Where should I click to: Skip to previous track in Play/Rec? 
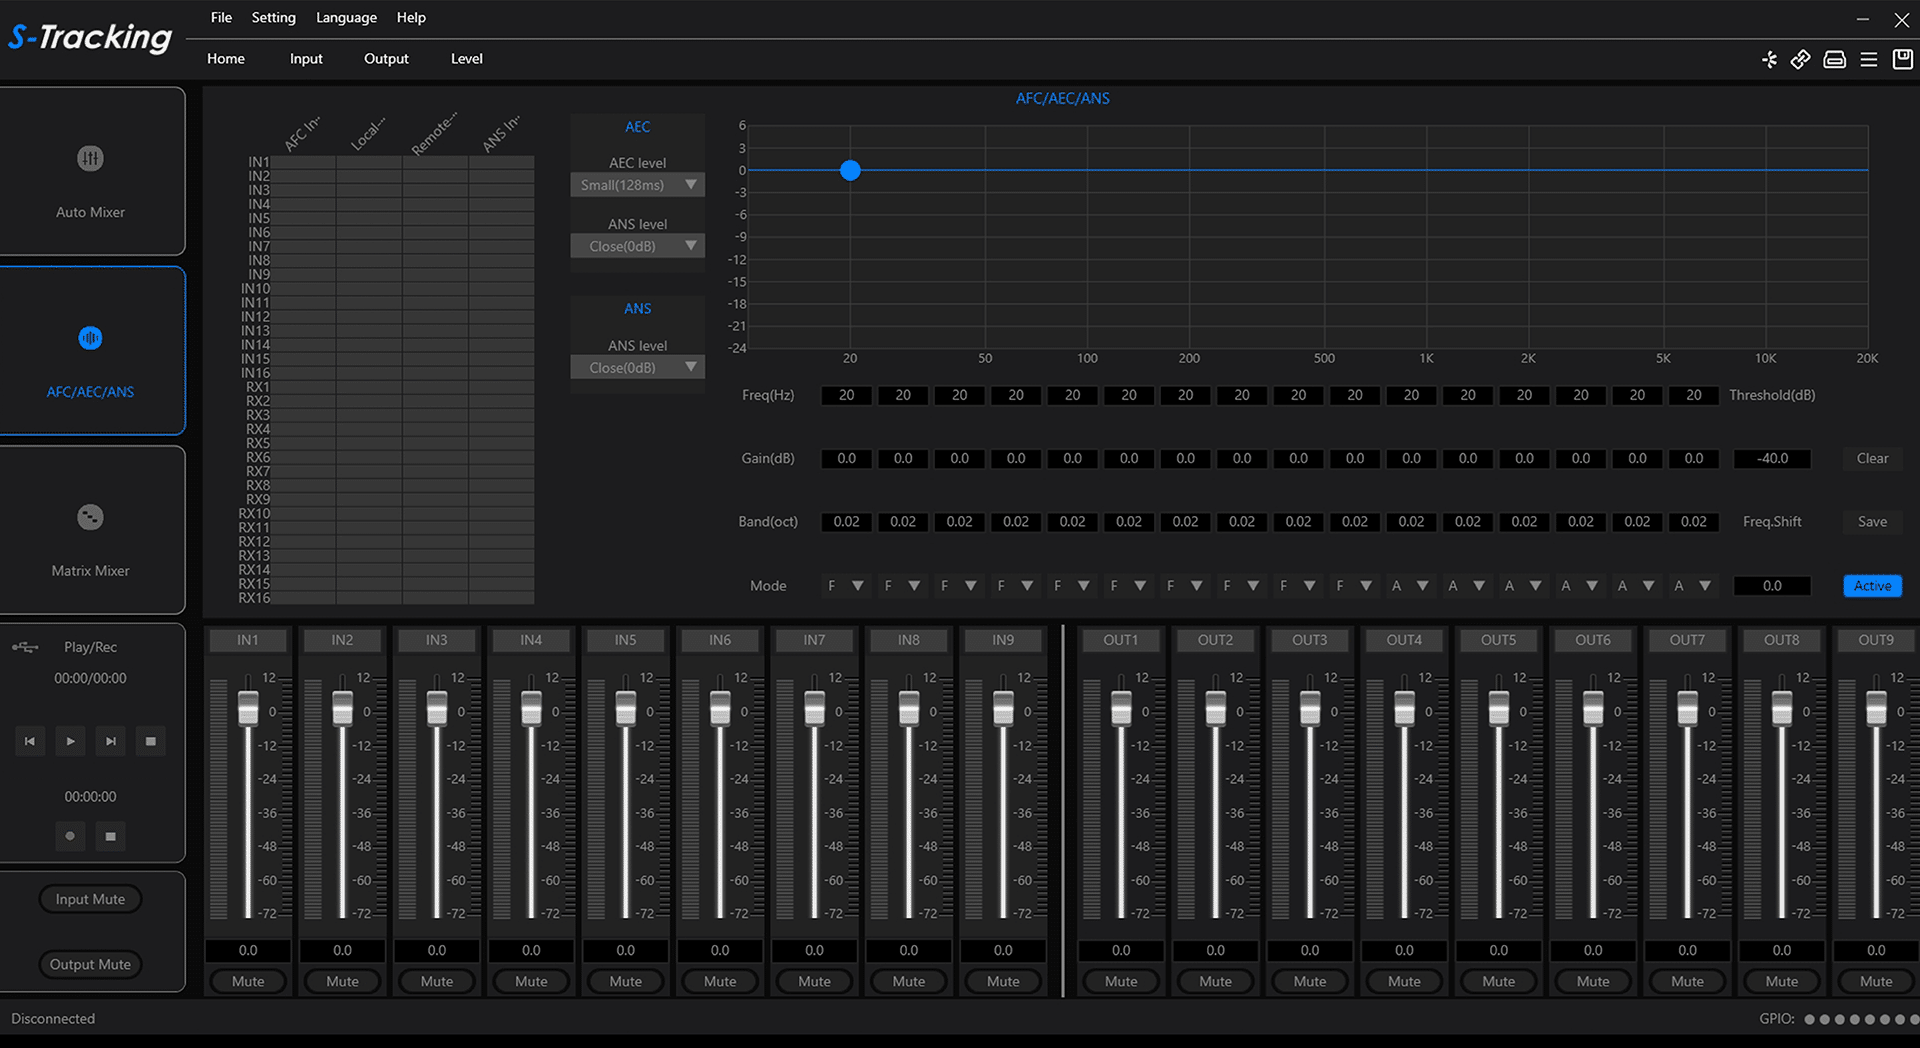tap(30, 741)
